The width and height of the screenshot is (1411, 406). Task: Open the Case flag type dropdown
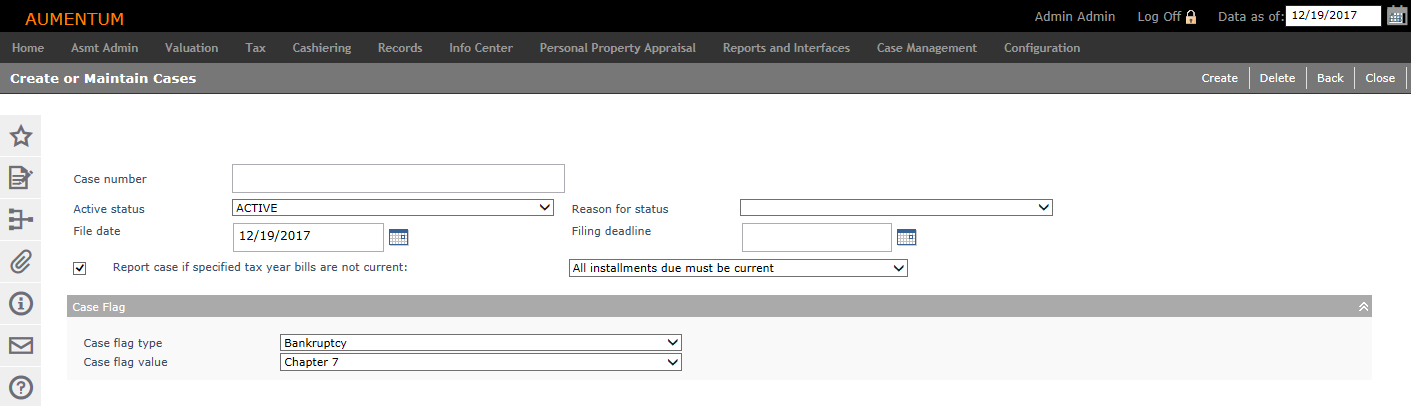(481, 342)
